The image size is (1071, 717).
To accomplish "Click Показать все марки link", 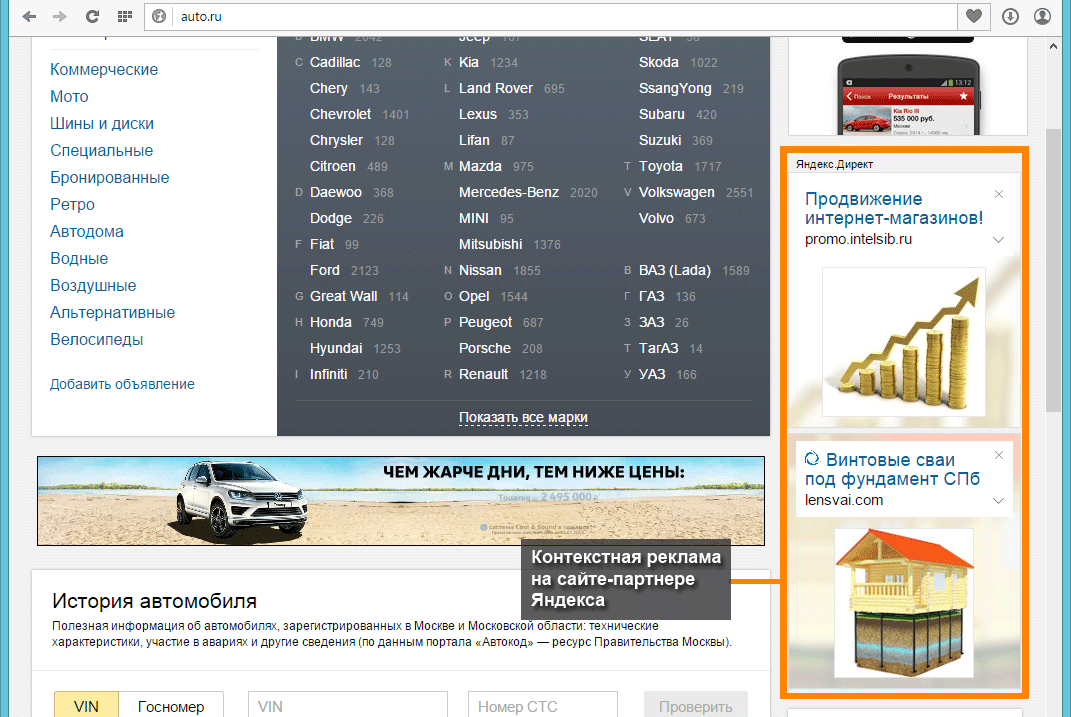I will [x=523, y=417].
